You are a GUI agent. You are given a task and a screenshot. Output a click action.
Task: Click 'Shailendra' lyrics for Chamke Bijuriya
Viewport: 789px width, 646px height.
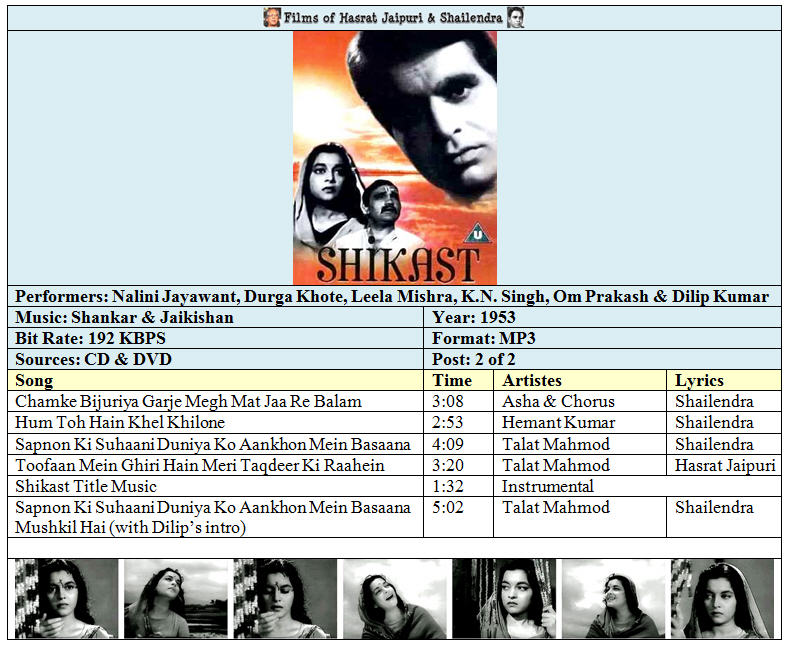coord(715,401)
